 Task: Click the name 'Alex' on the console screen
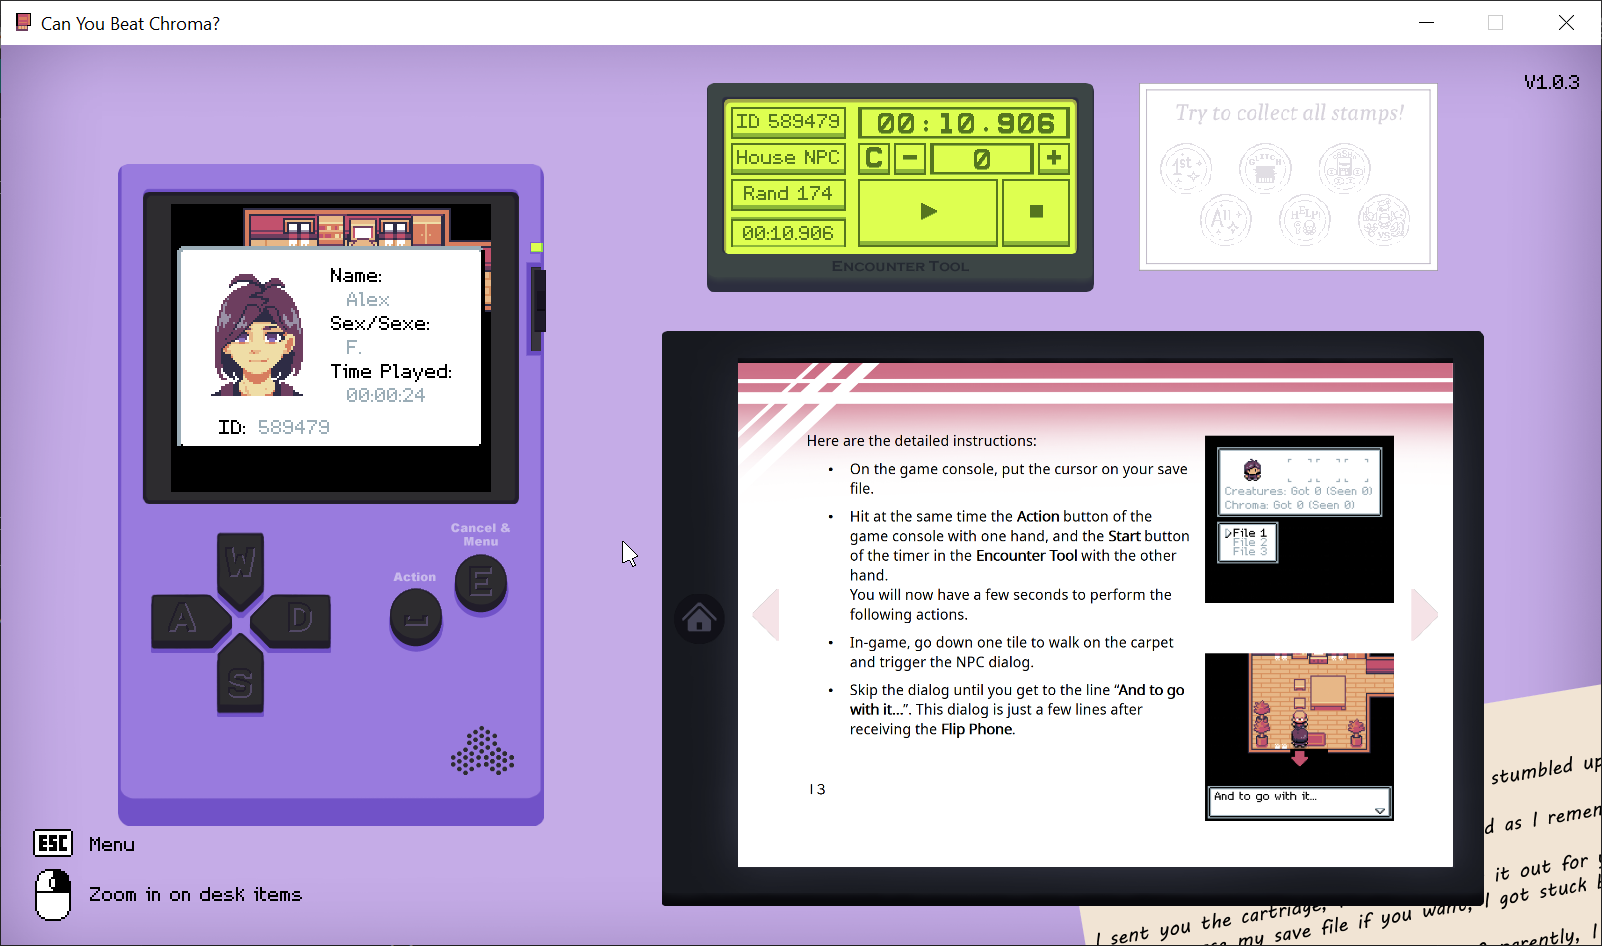[368, 299]
